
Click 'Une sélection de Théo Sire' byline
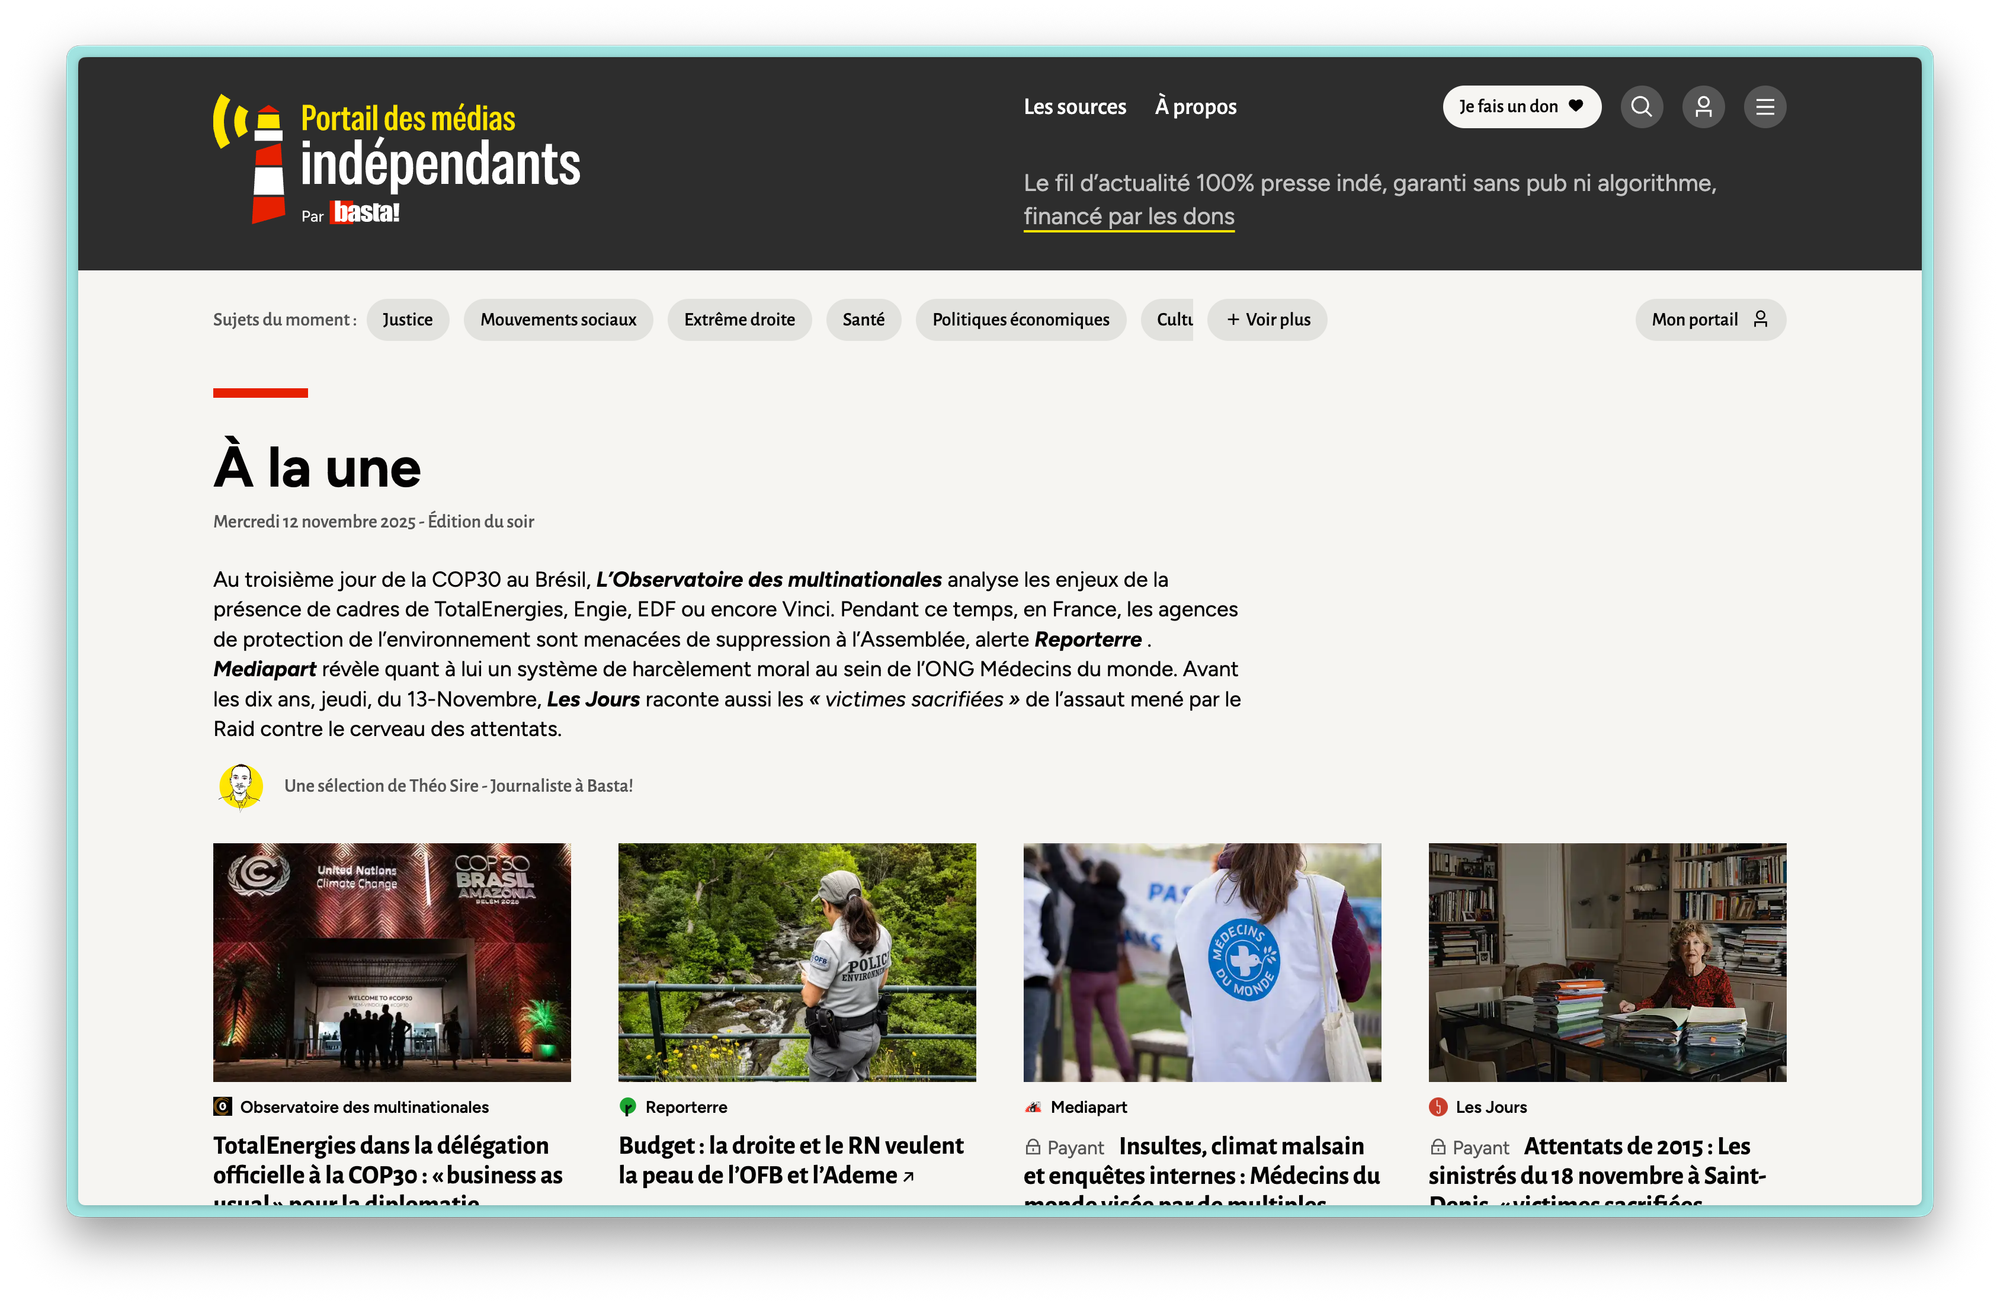point(459,786)
